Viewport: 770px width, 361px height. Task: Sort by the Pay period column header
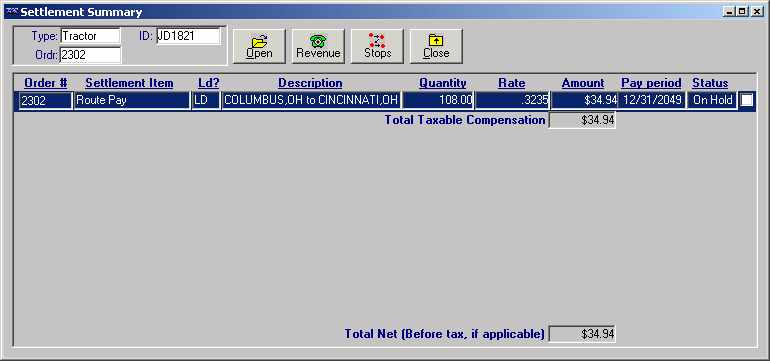(651, 83)
